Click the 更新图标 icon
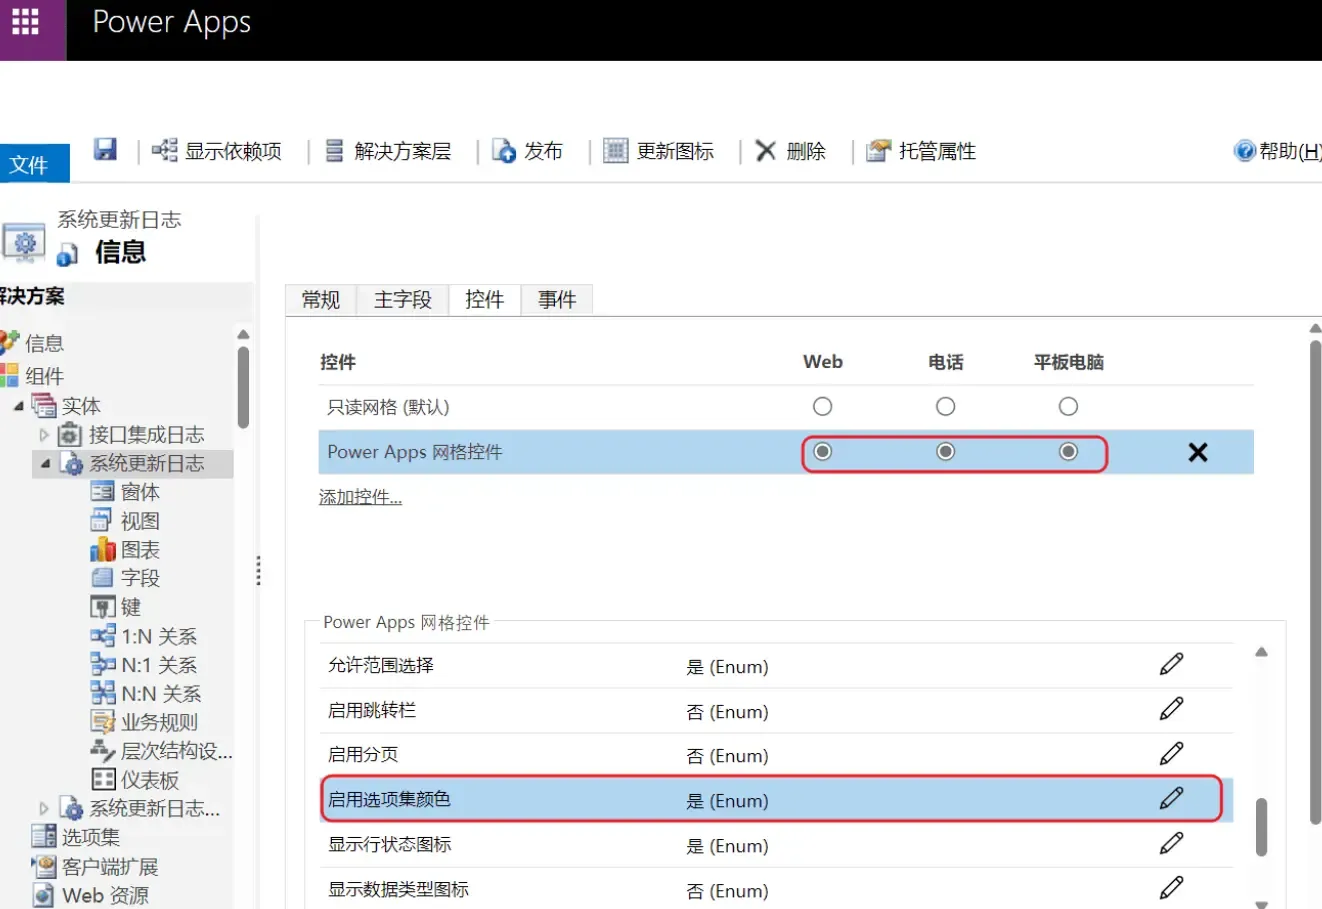 pos(616,151)
